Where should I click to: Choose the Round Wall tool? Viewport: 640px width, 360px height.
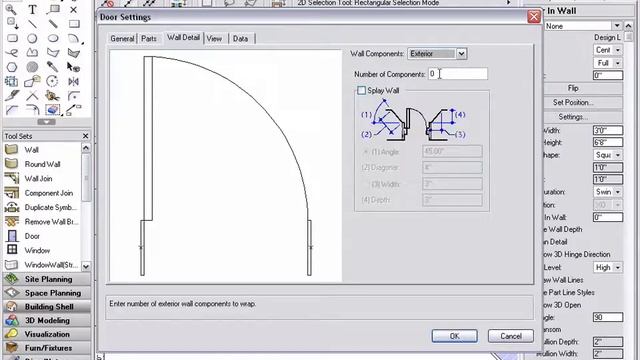43,164
